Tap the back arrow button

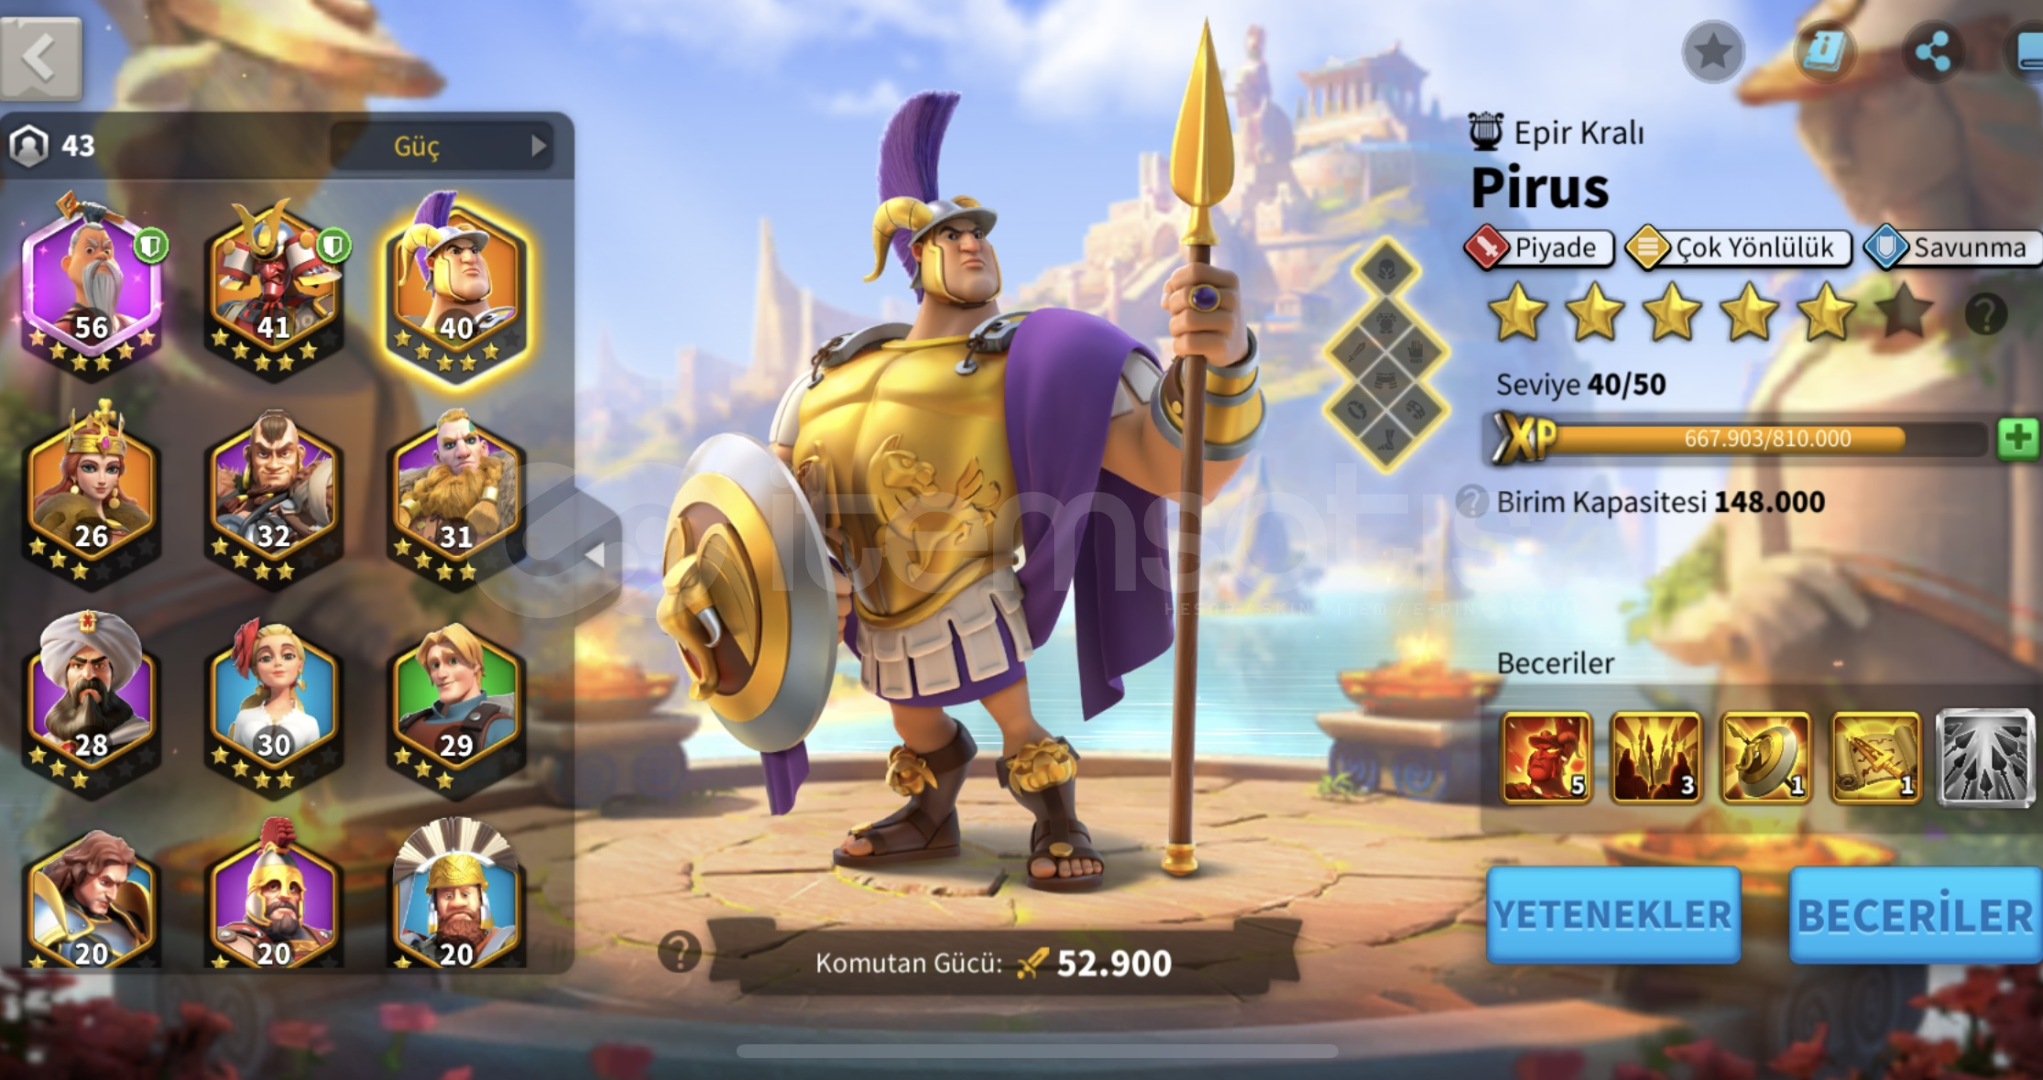(41, 57)
